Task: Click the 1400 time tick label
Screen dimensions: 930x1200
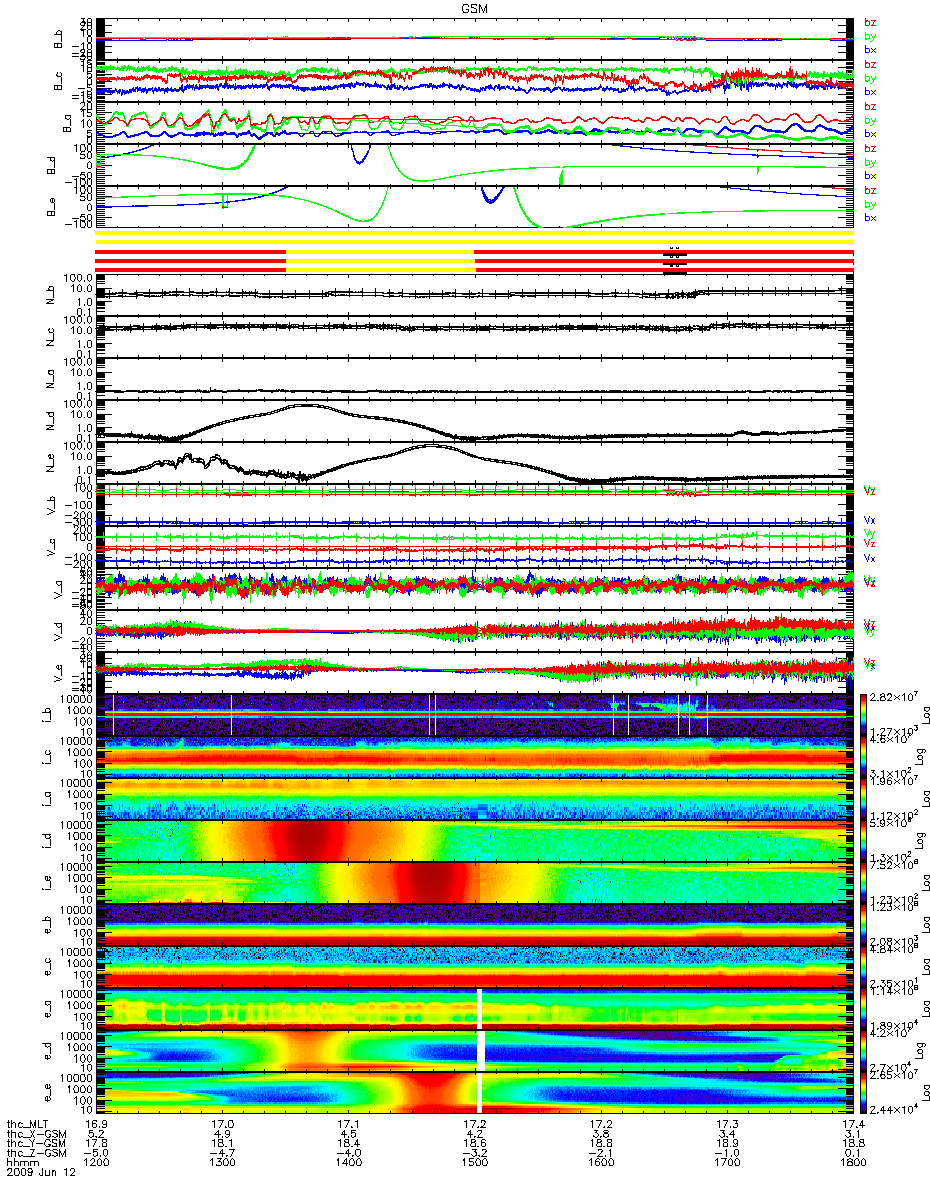Action: click(x=348, y=1163)
